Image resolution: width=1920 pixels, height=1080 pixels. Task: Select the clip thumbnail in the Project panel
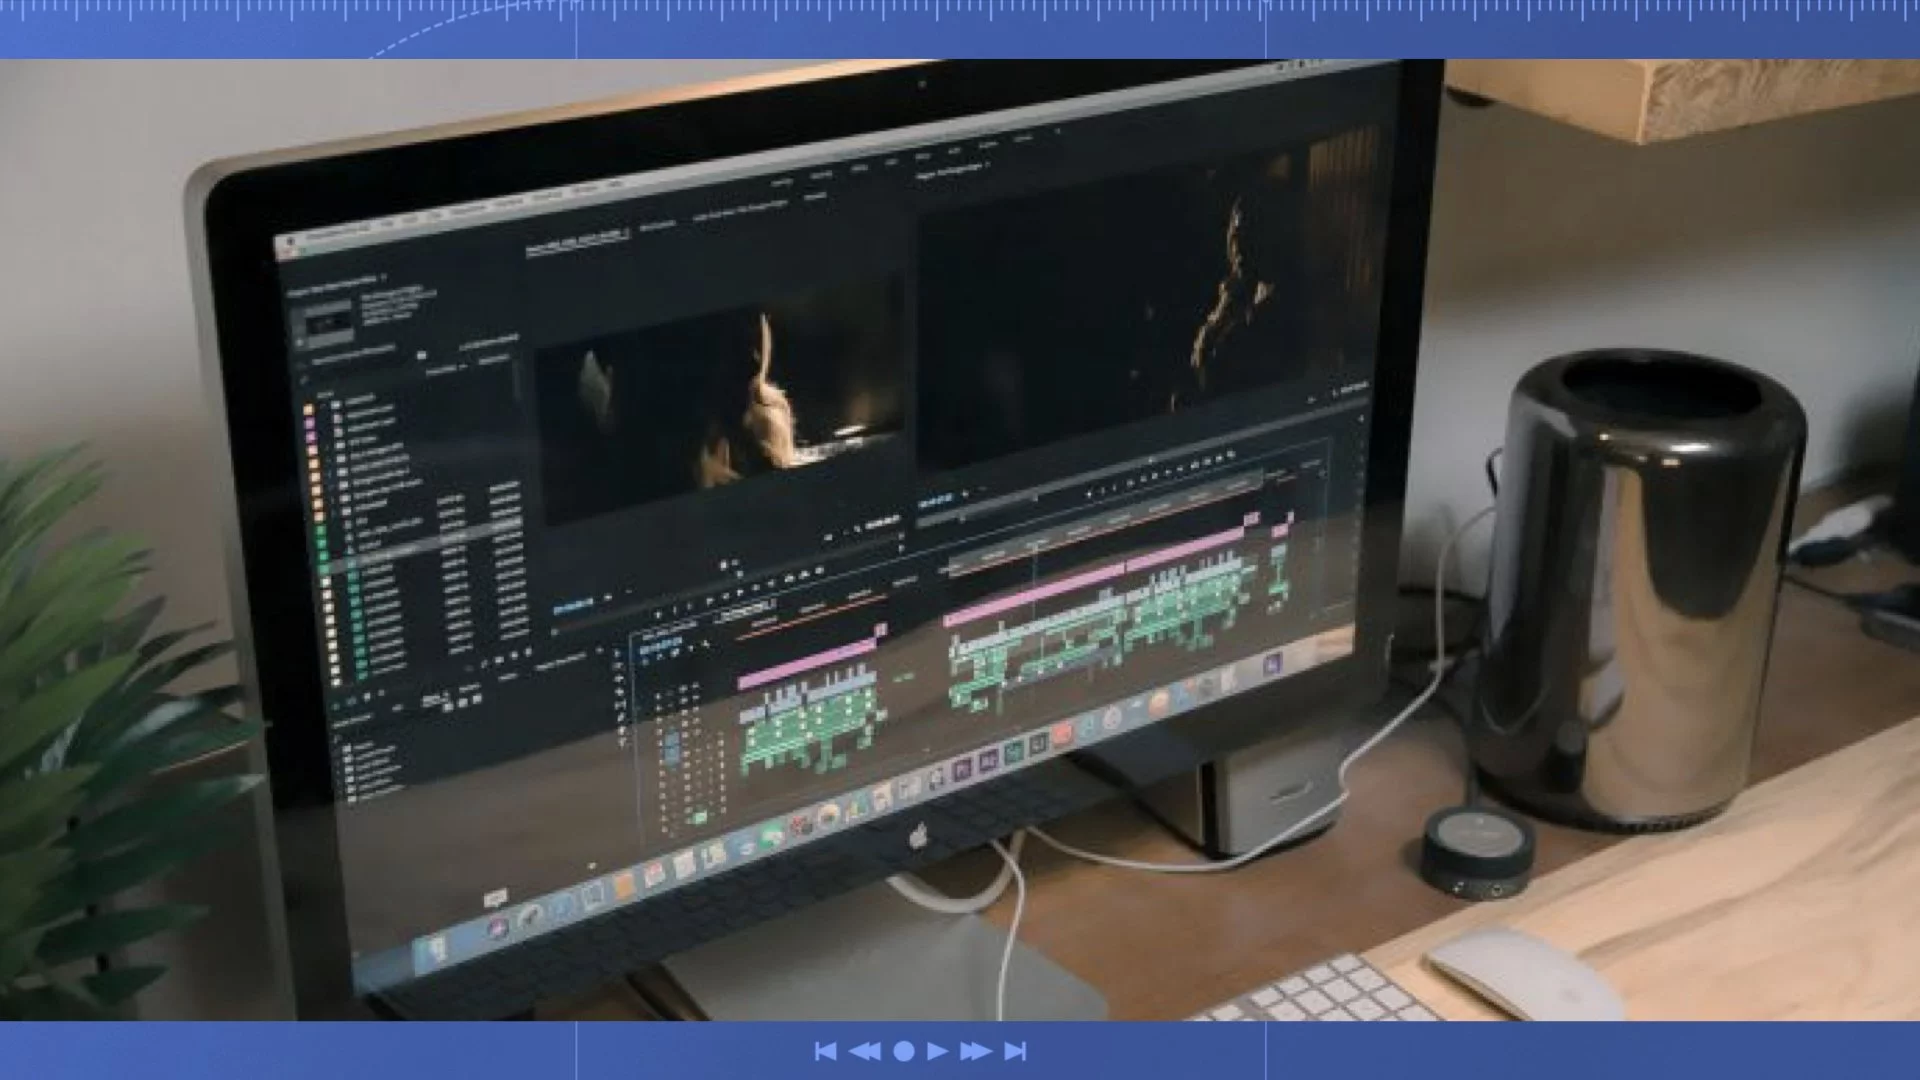tap(323, 323)
